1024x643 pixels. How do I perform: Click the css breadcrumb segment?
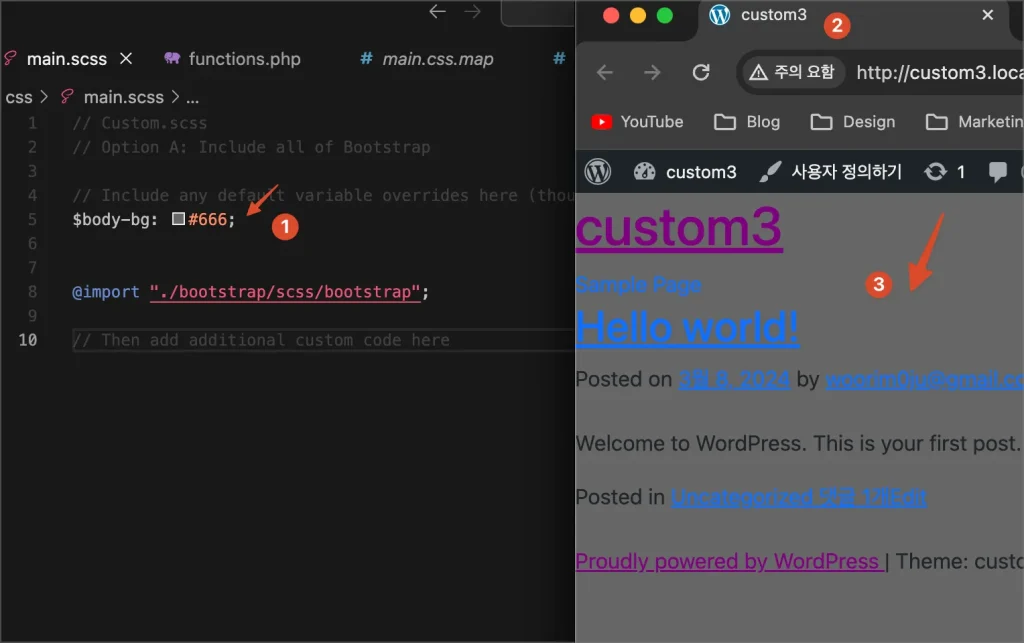click(x=19, y=97)
